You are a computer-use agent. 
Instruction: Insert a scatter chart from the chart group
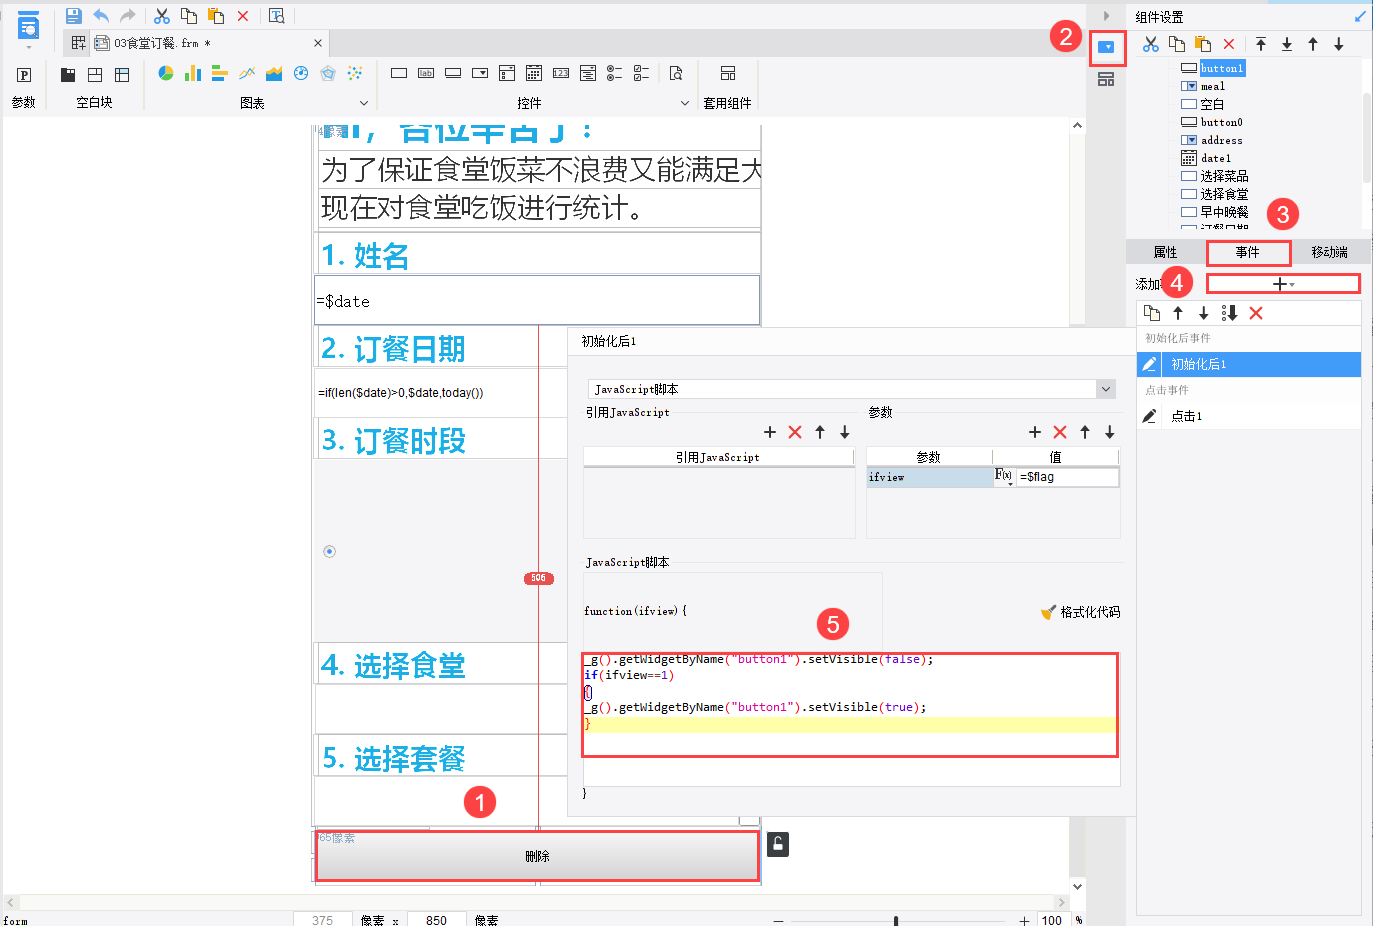tap(355, 73)
